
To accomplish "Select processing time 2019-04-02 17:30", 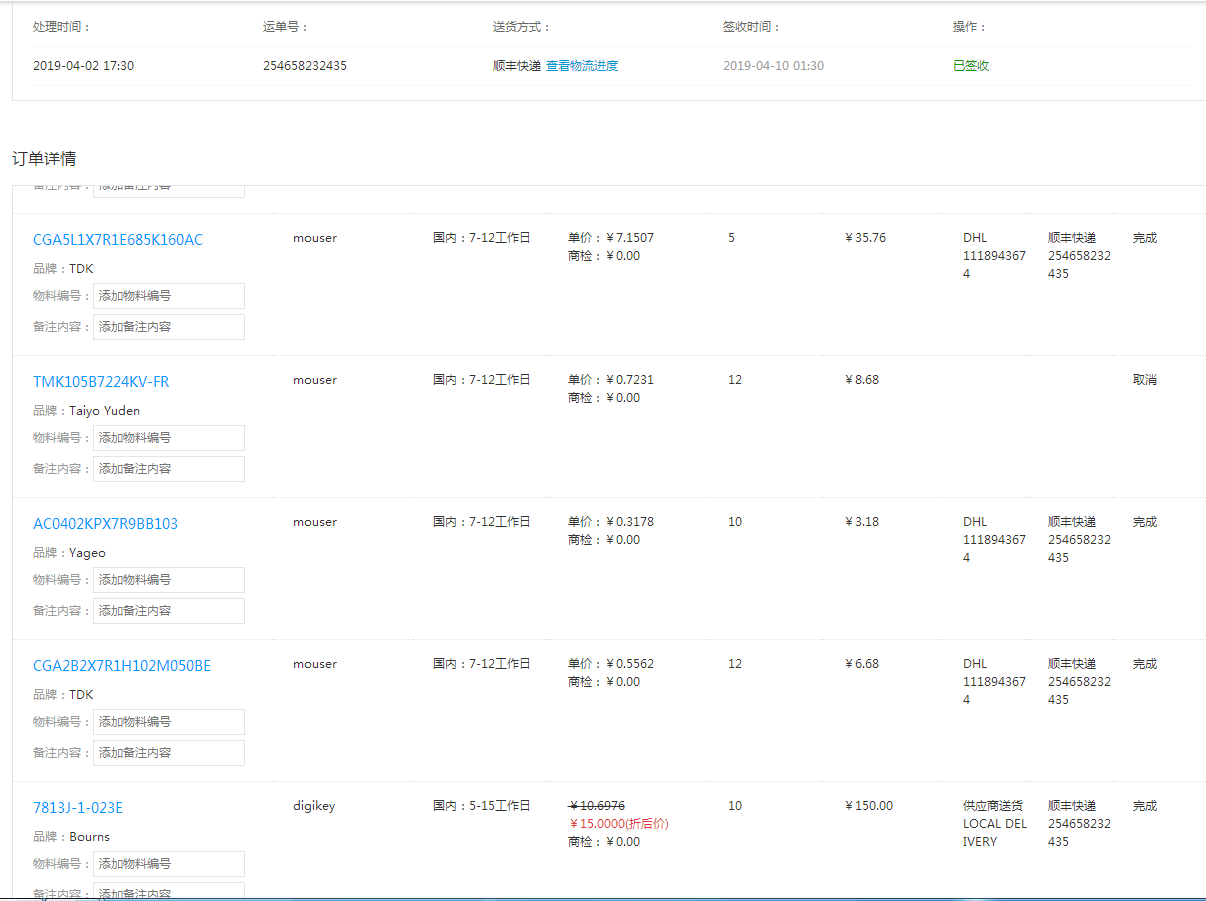I will [83, 66].
